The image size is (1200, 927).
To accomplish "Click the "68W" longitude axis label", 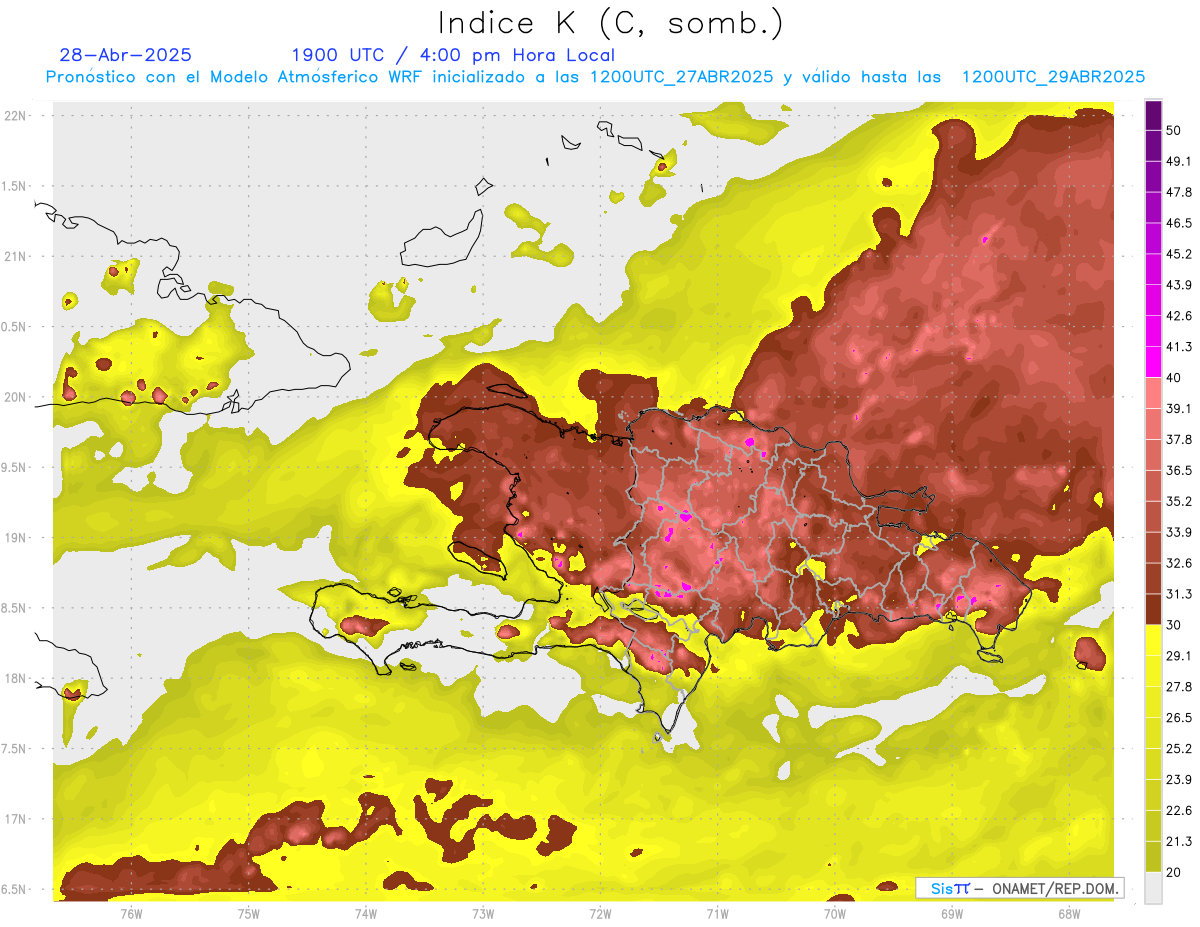I will click(x=1069, y=914).
